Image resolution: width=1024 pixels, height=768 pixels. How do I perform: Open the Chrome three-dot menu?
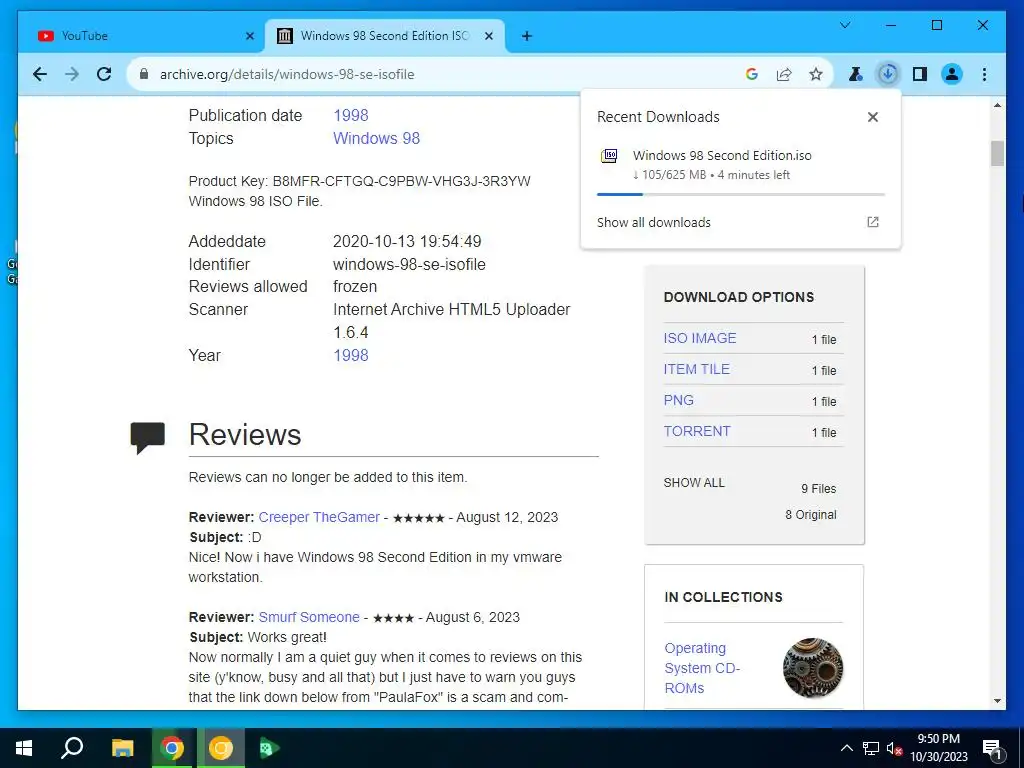point(984,74)
